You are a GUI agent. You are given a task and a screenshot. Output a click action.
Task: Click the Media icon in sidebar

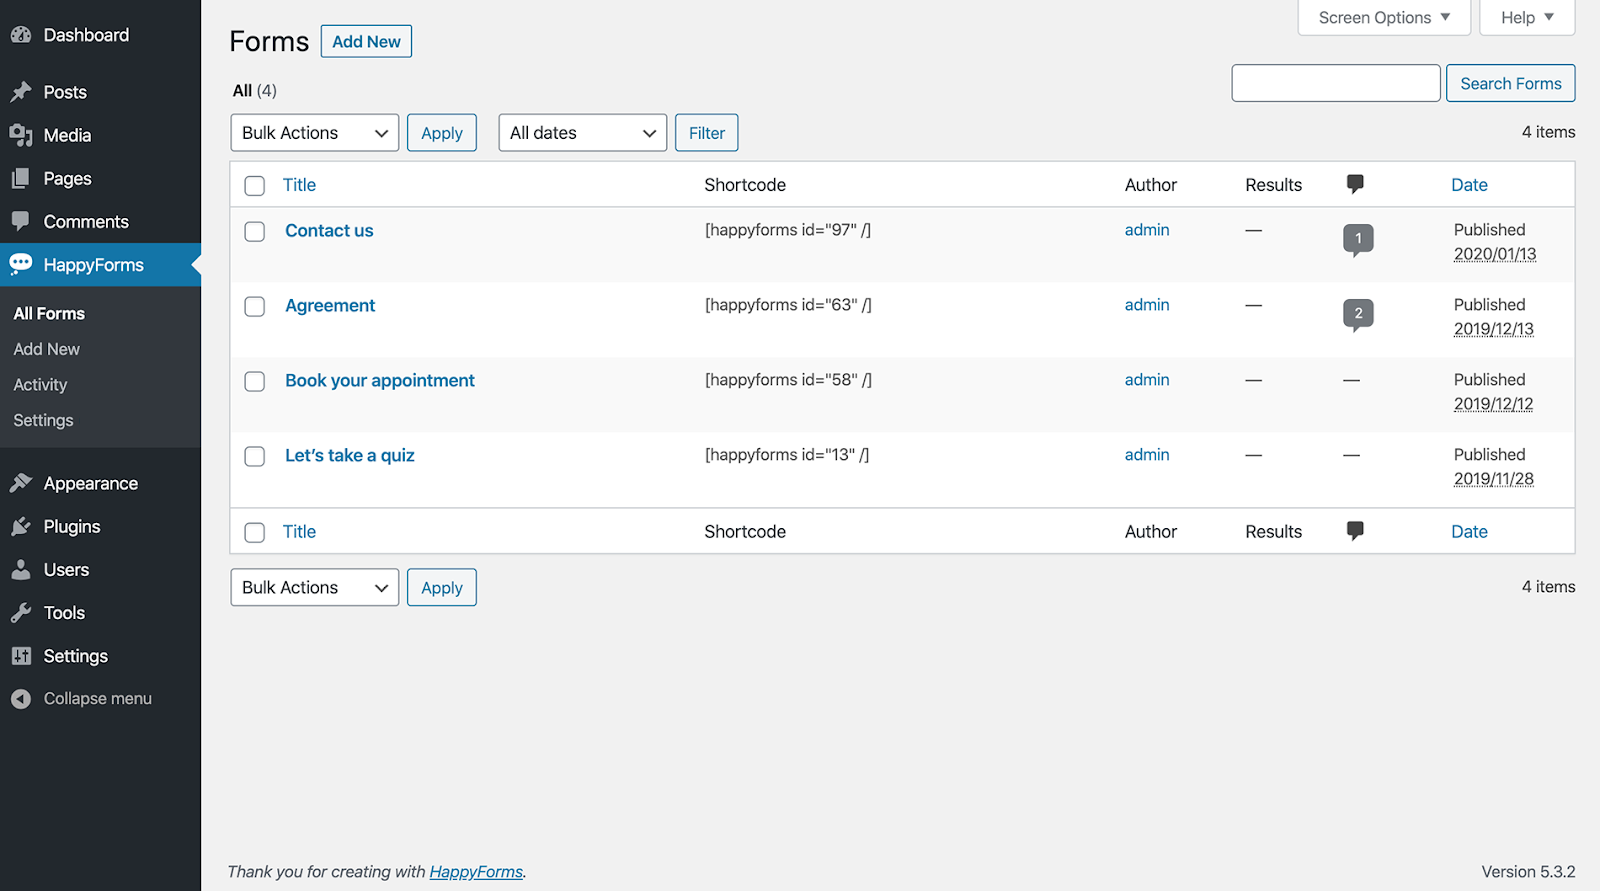[x=21, y=135]
